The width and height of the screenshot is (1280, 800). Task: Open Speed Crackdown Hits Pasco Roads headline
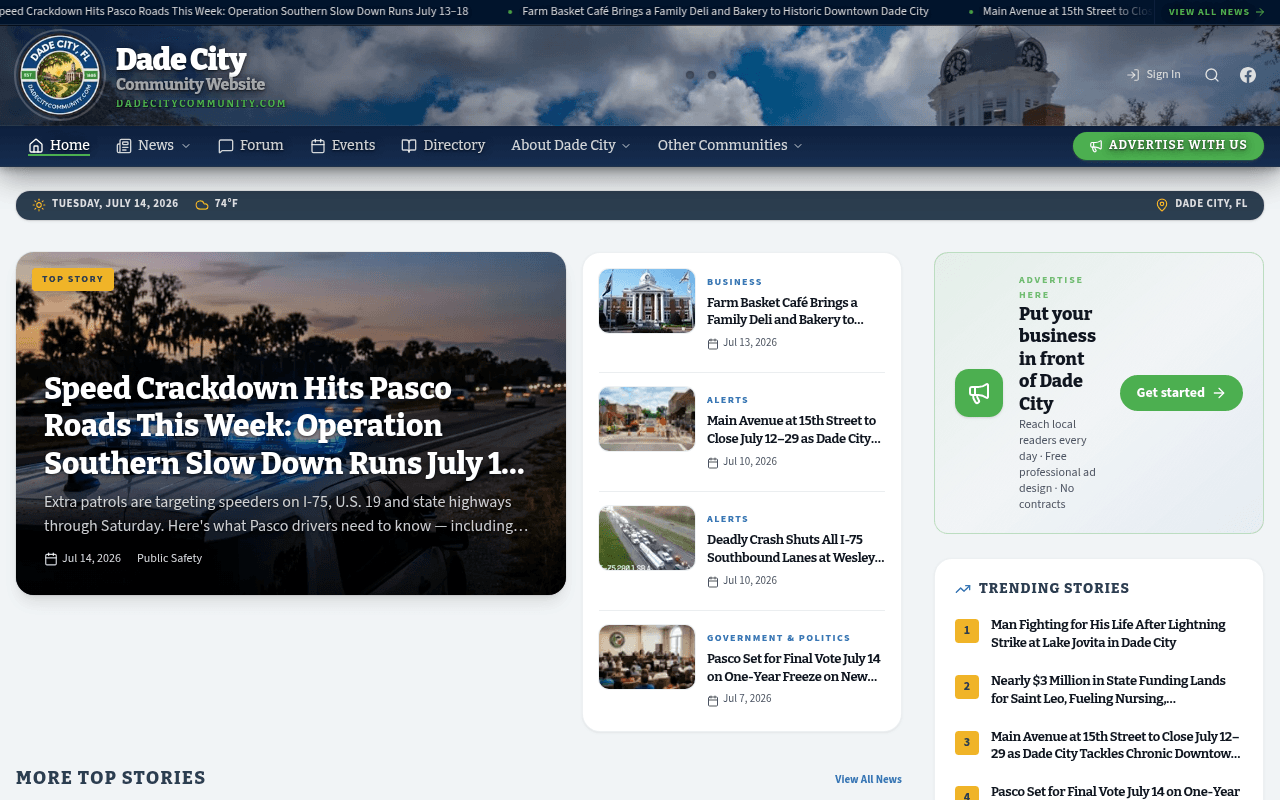284,426
